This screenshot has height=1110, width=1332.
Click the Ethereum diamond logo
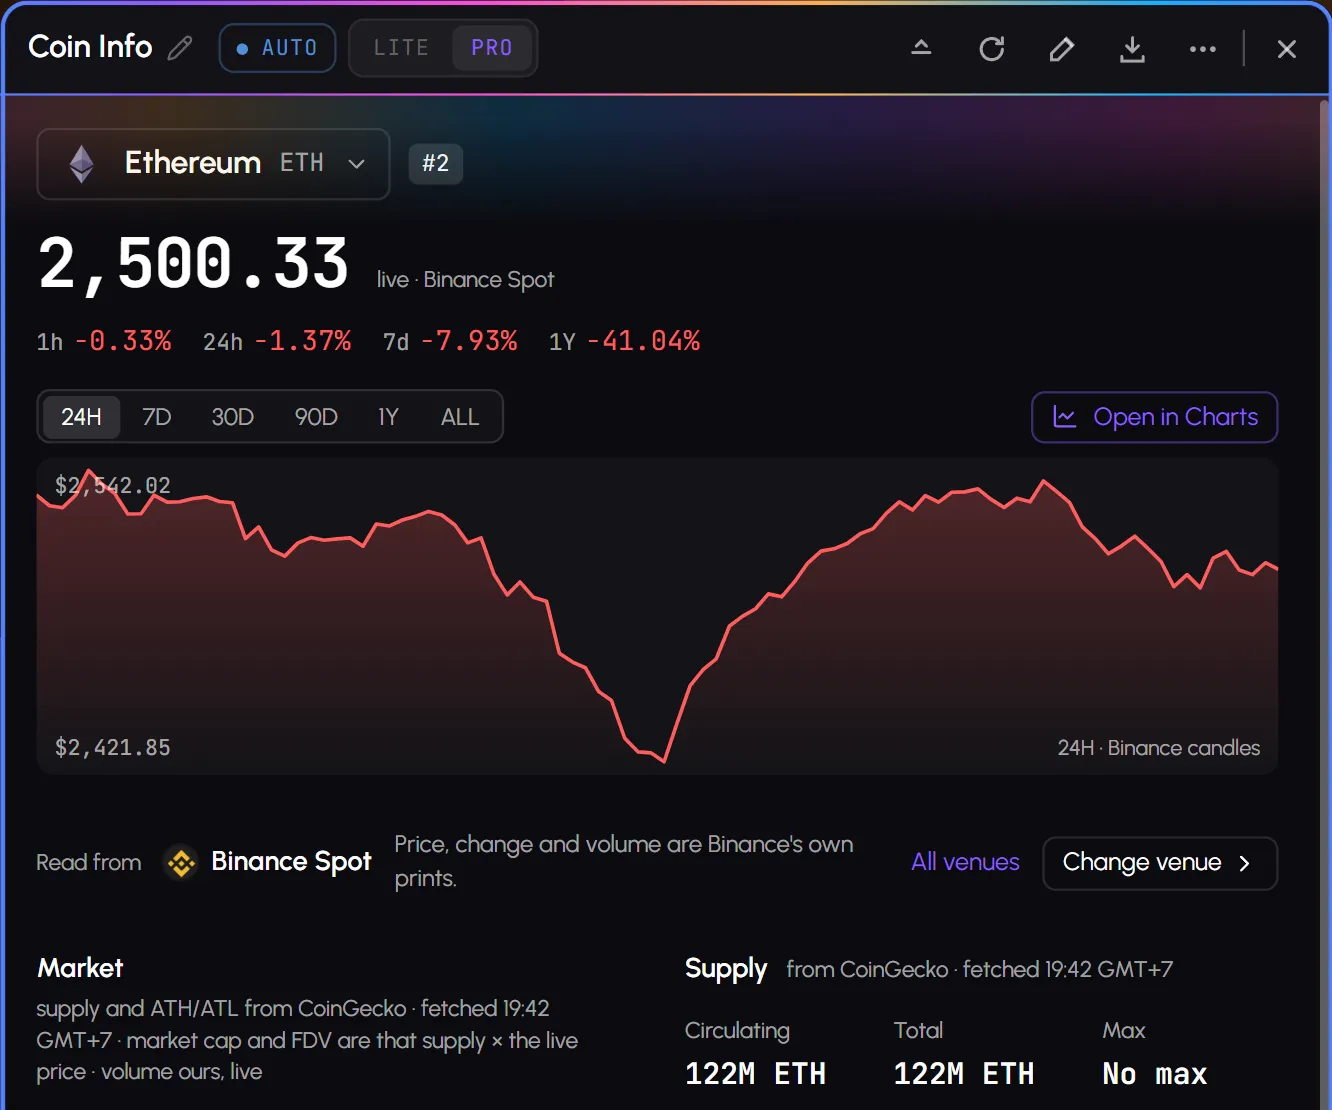(x=82, y=164)
